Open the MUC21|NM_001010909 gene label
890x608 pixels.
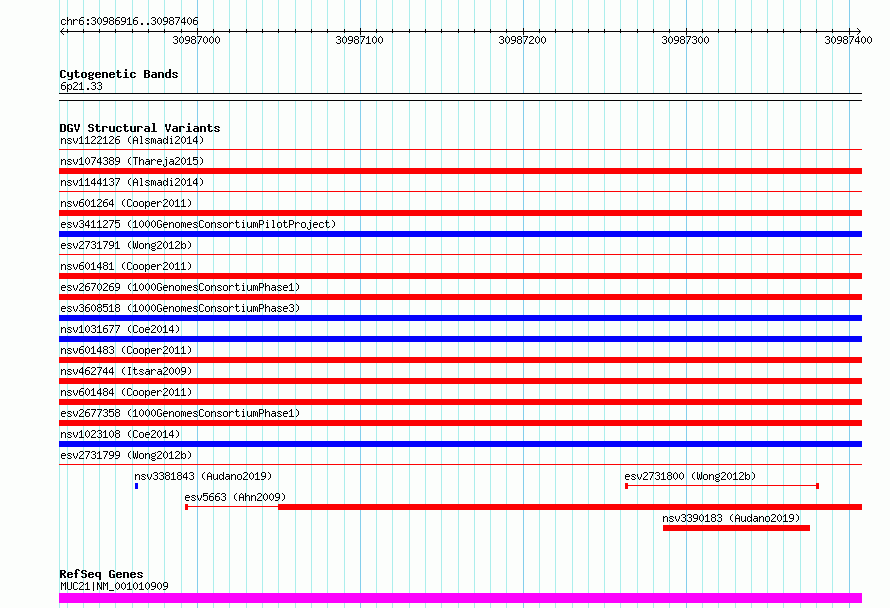[114, 586]
